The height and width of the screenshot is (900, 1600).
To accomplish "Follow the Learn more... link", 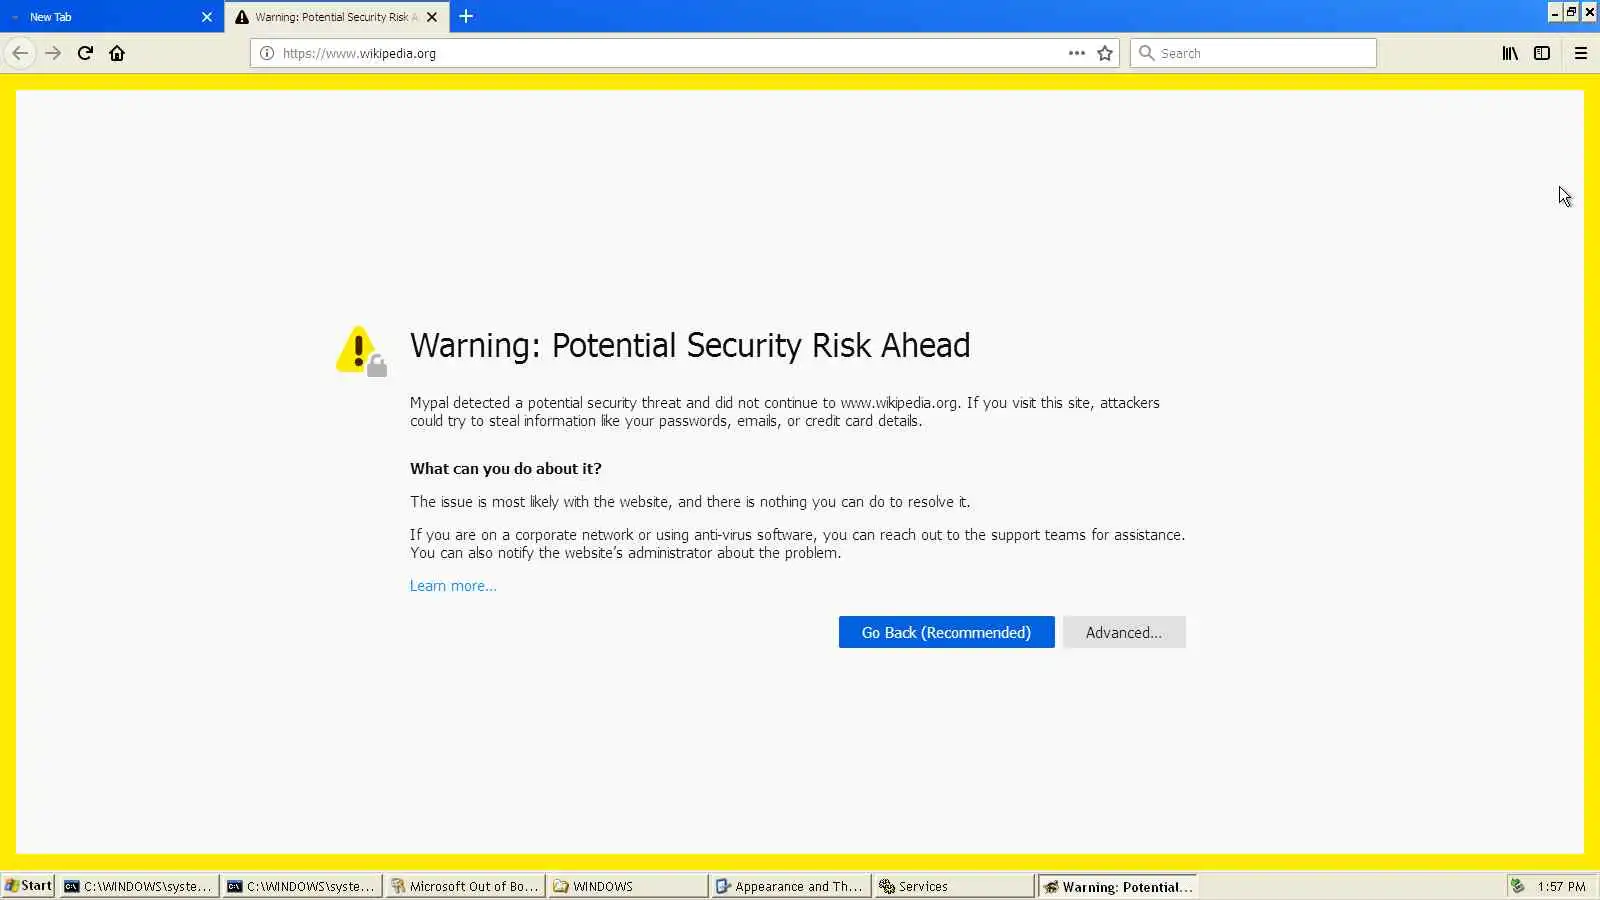I will coord(453,586).
